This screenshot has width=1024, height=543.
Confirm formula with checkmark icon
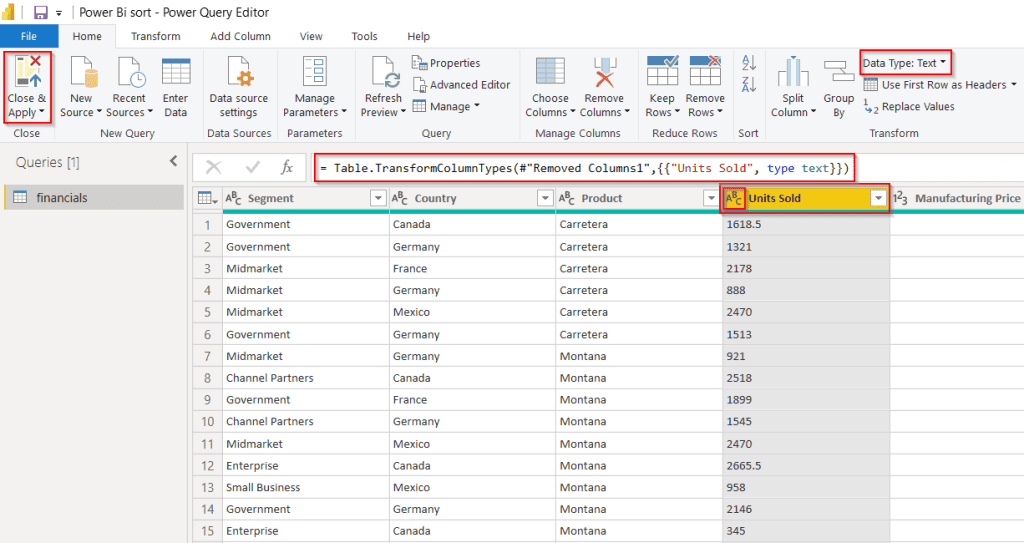coord(252,168)
